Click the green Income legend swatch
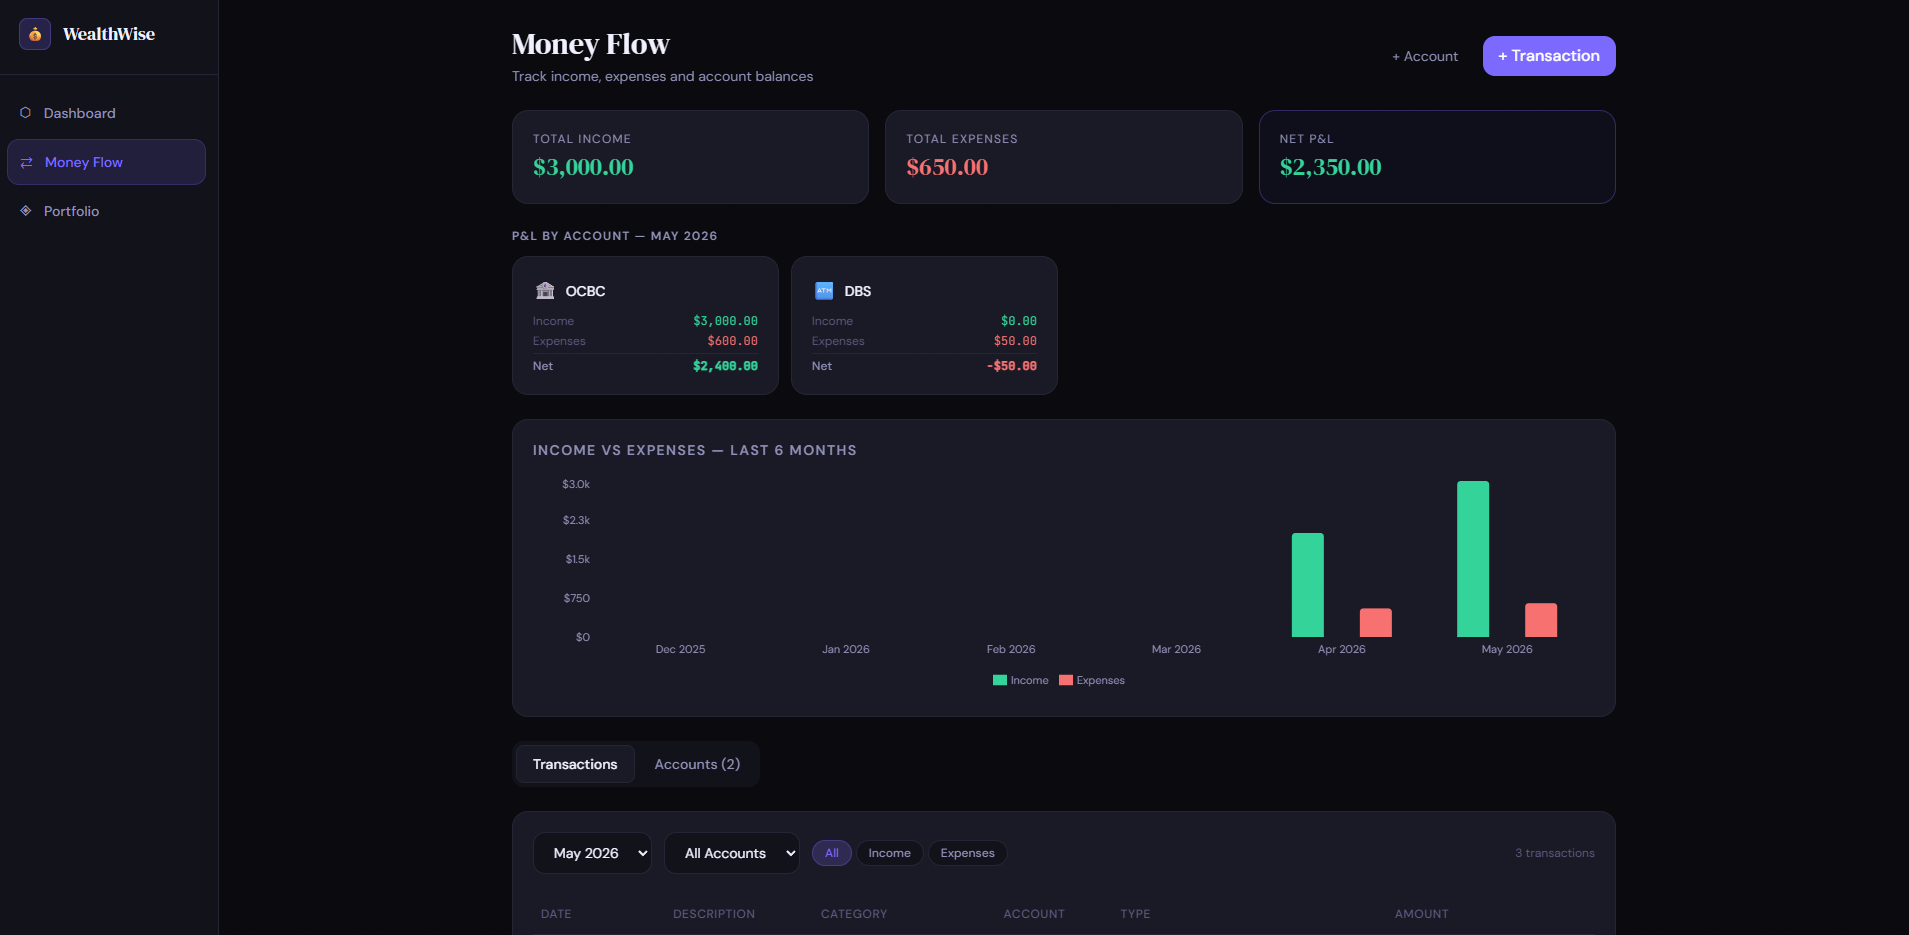The width and height of the screenshot is (1909, 935). [1000, 680]
